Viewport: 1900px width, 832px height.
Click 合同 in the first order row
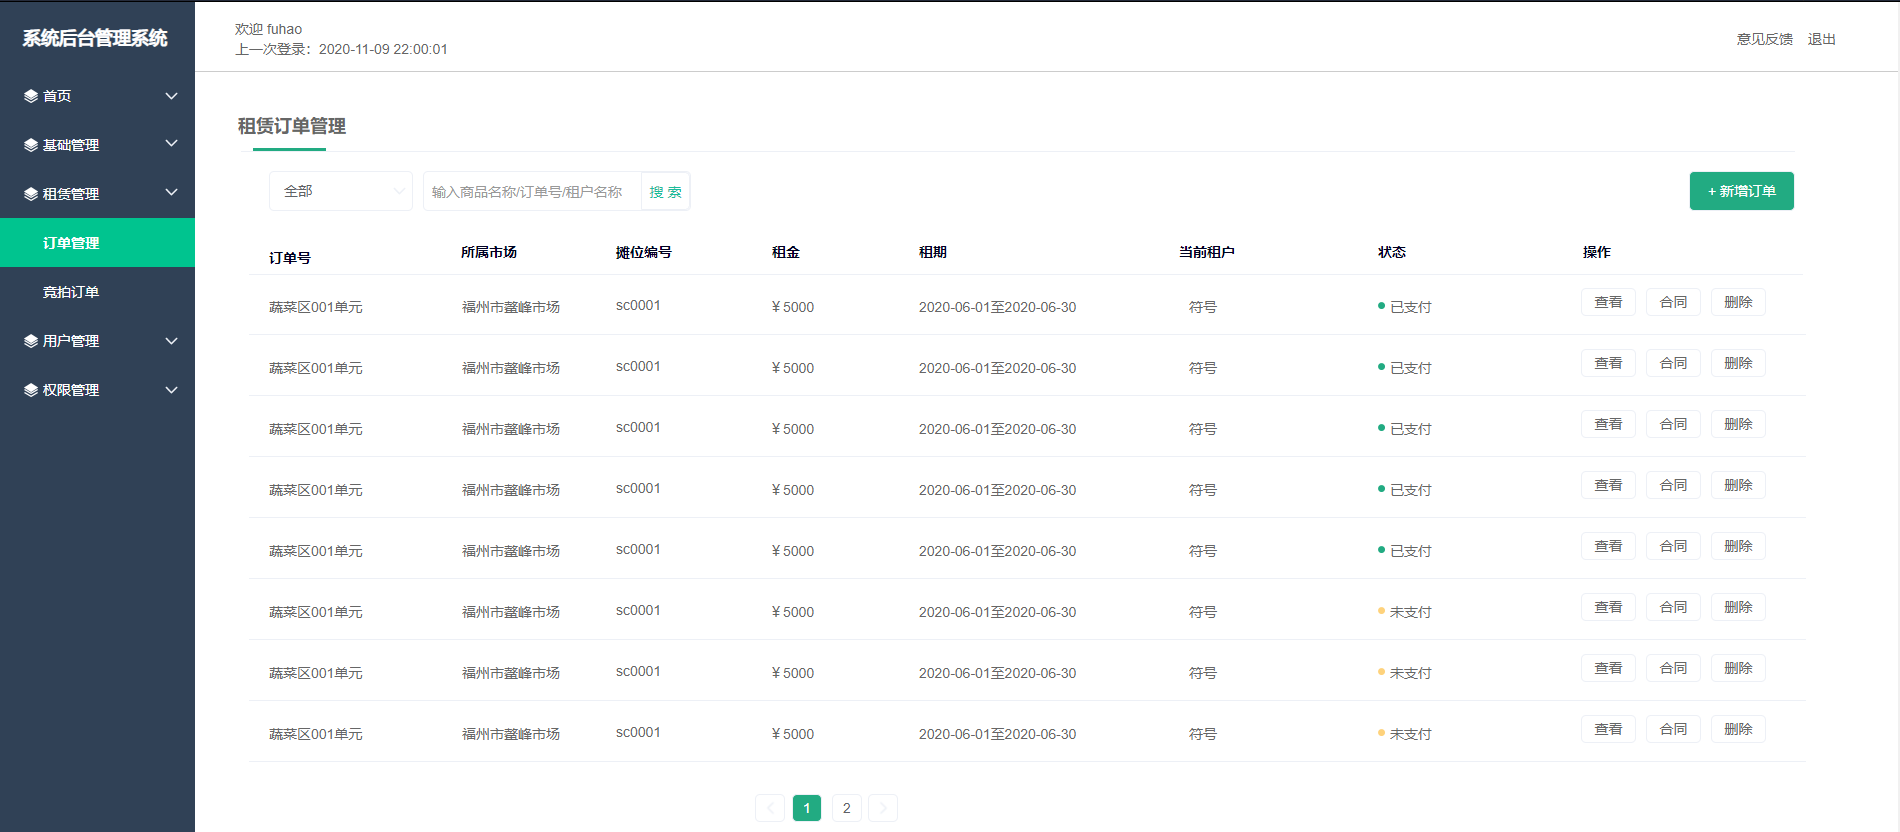1673,302
